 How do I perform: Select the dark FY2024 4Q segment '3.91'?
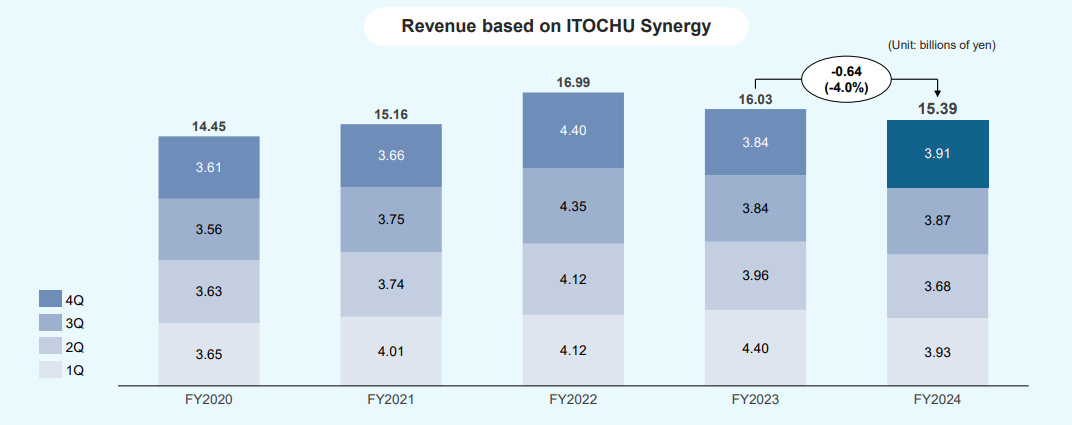coord(938,154)
